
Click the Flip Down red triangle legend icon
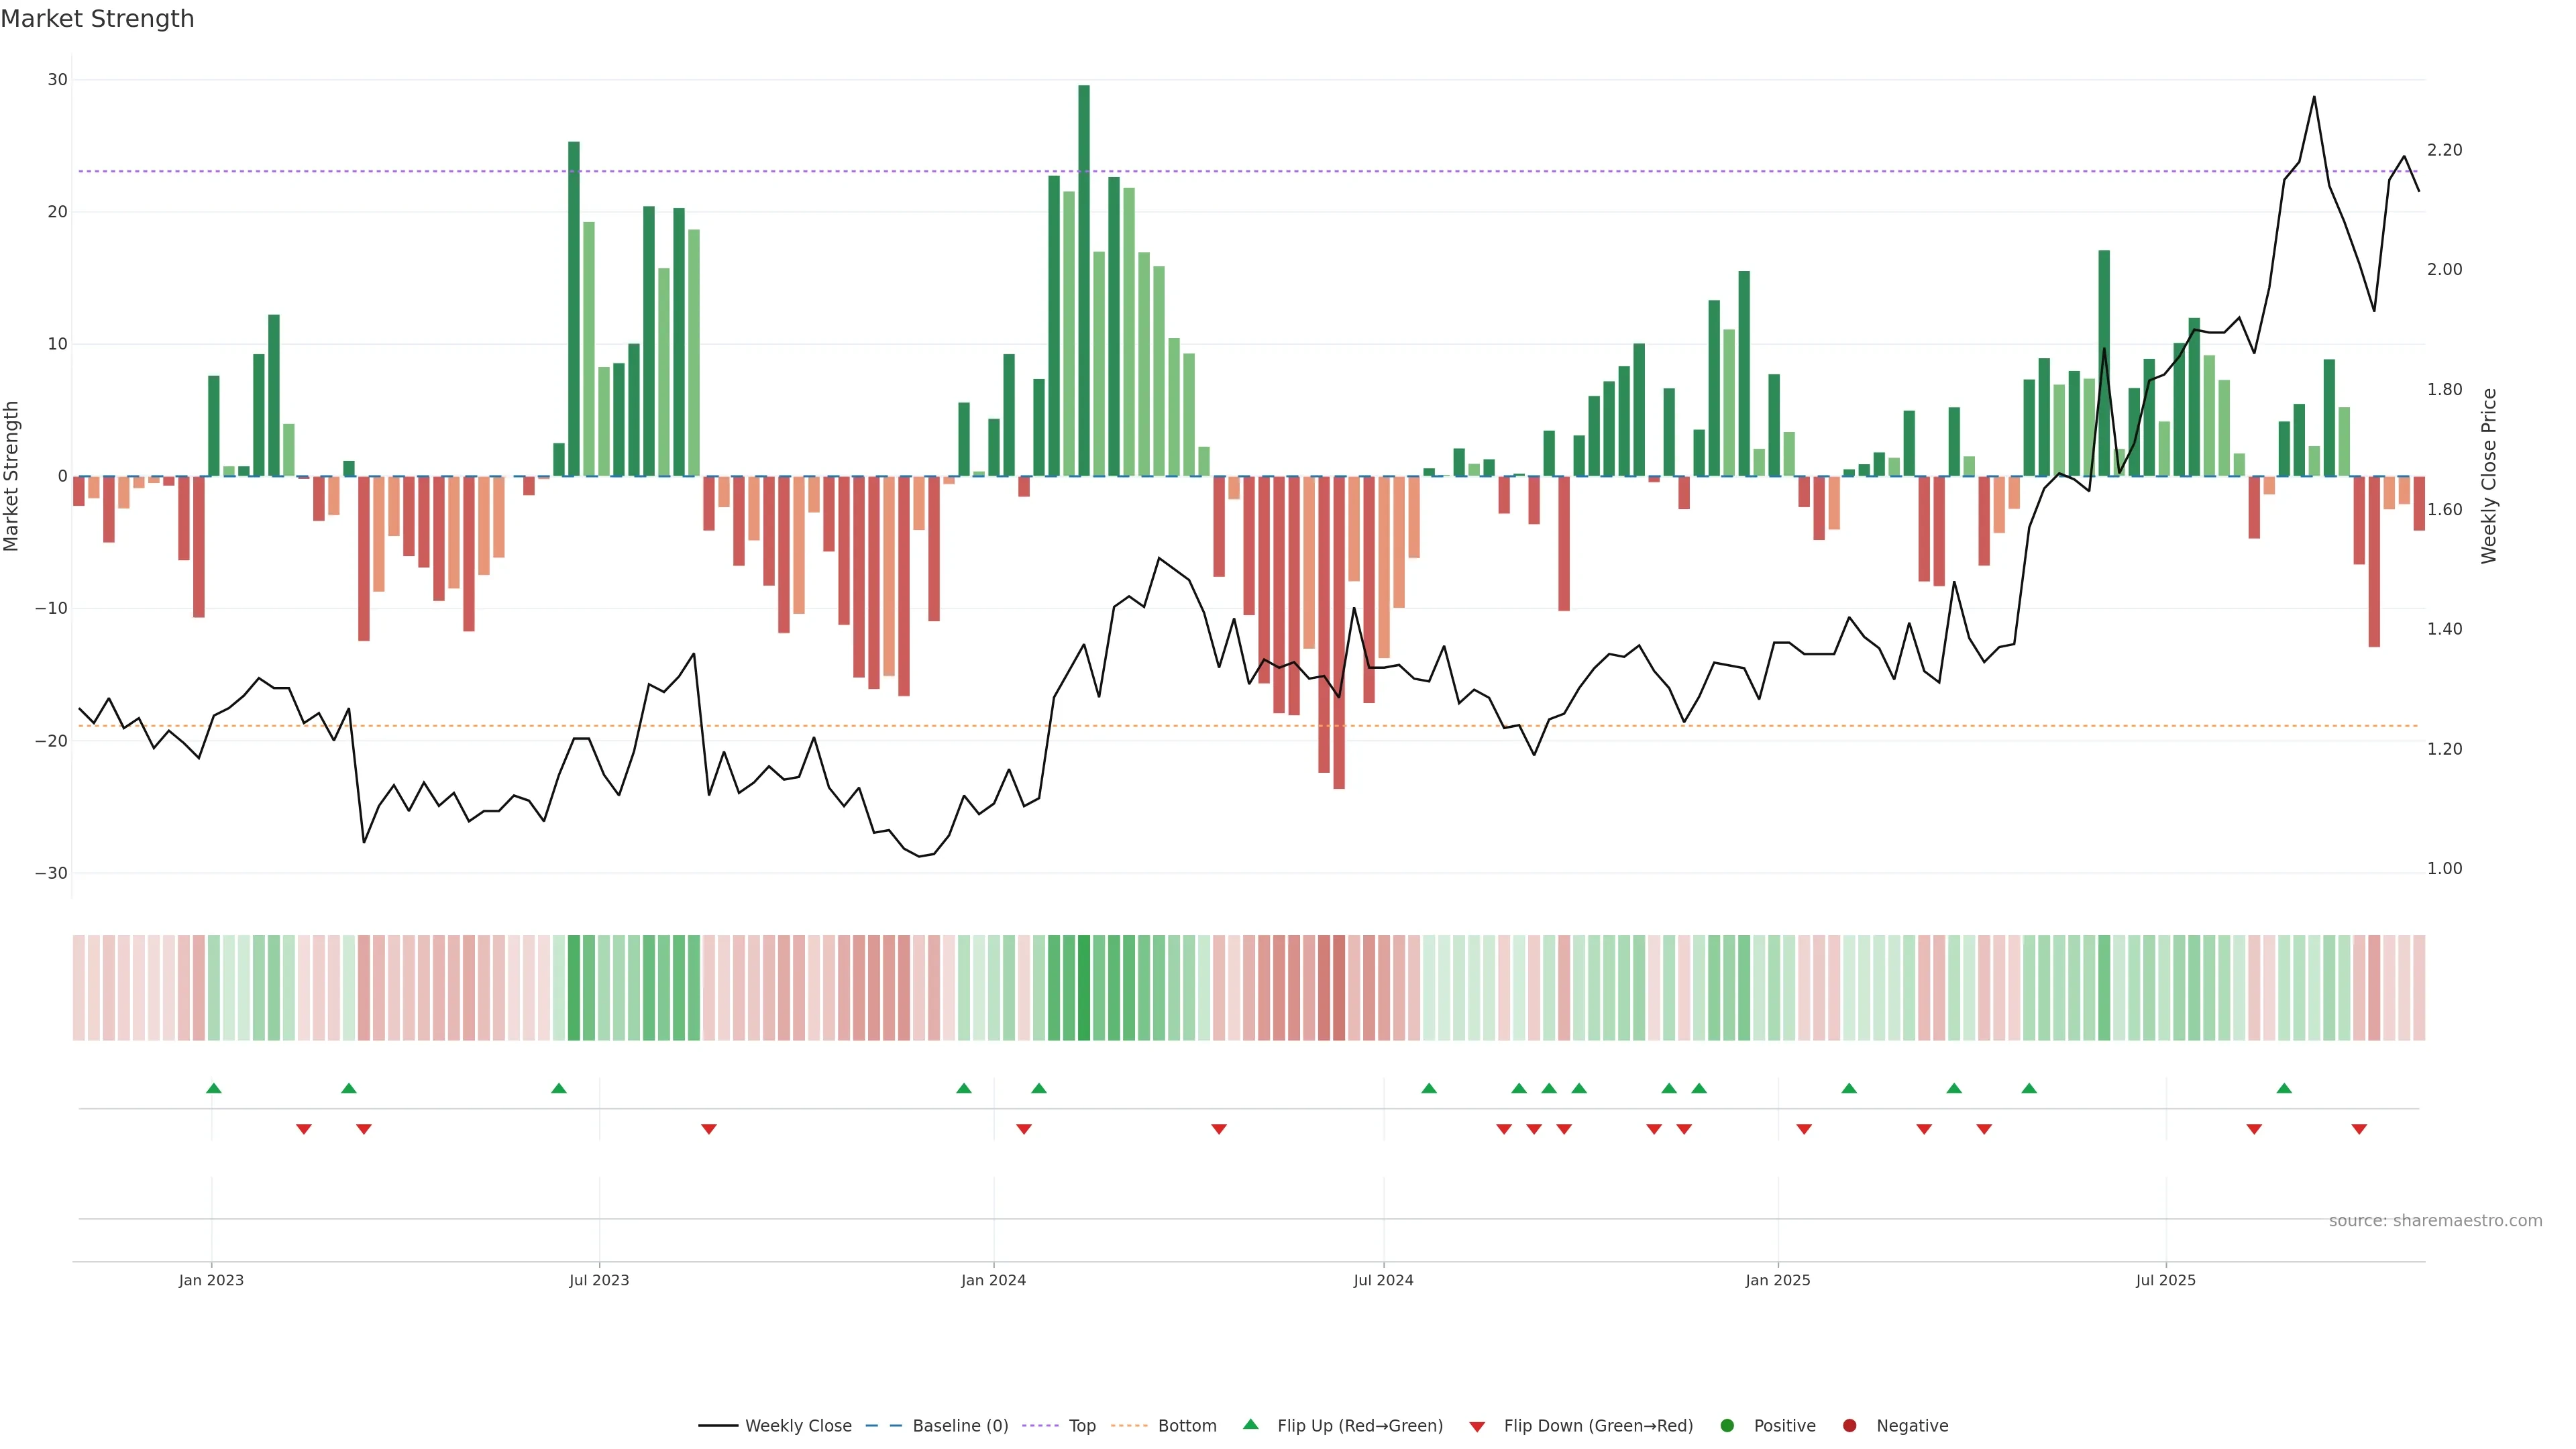pos(1476,1427)
